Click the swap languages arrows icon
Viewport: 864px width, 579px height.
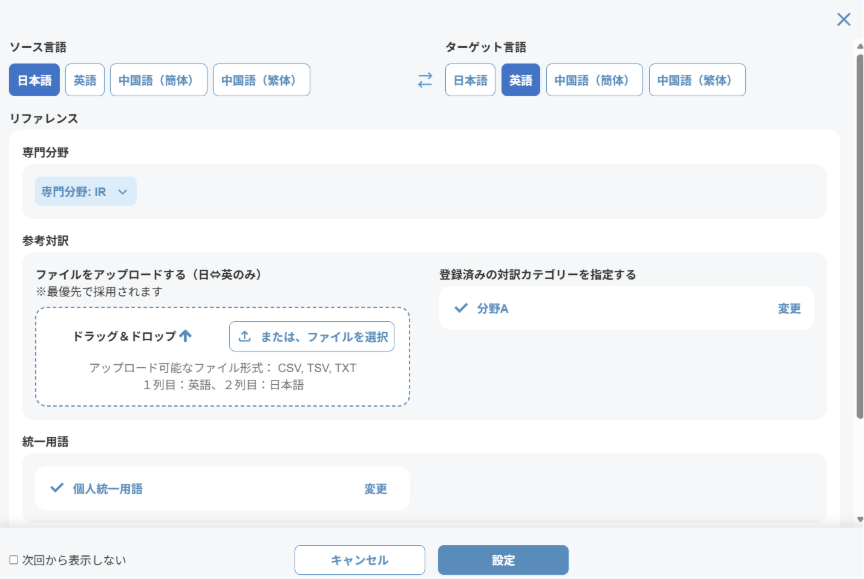point(425,81)
